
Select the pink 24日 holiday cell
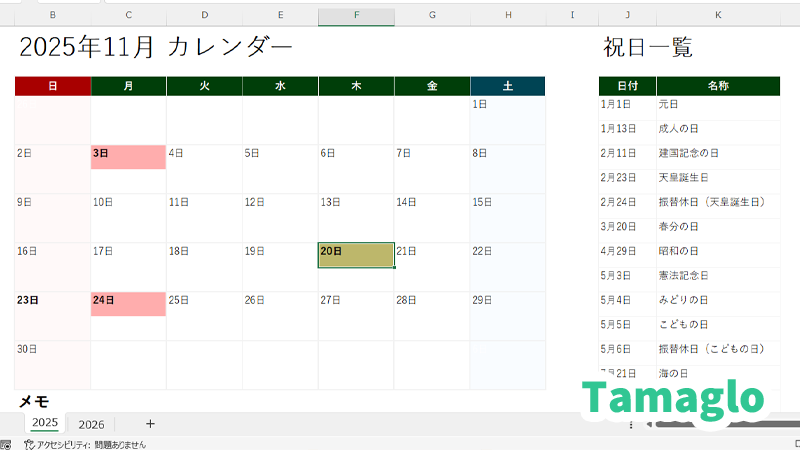(x=128, y=303)
